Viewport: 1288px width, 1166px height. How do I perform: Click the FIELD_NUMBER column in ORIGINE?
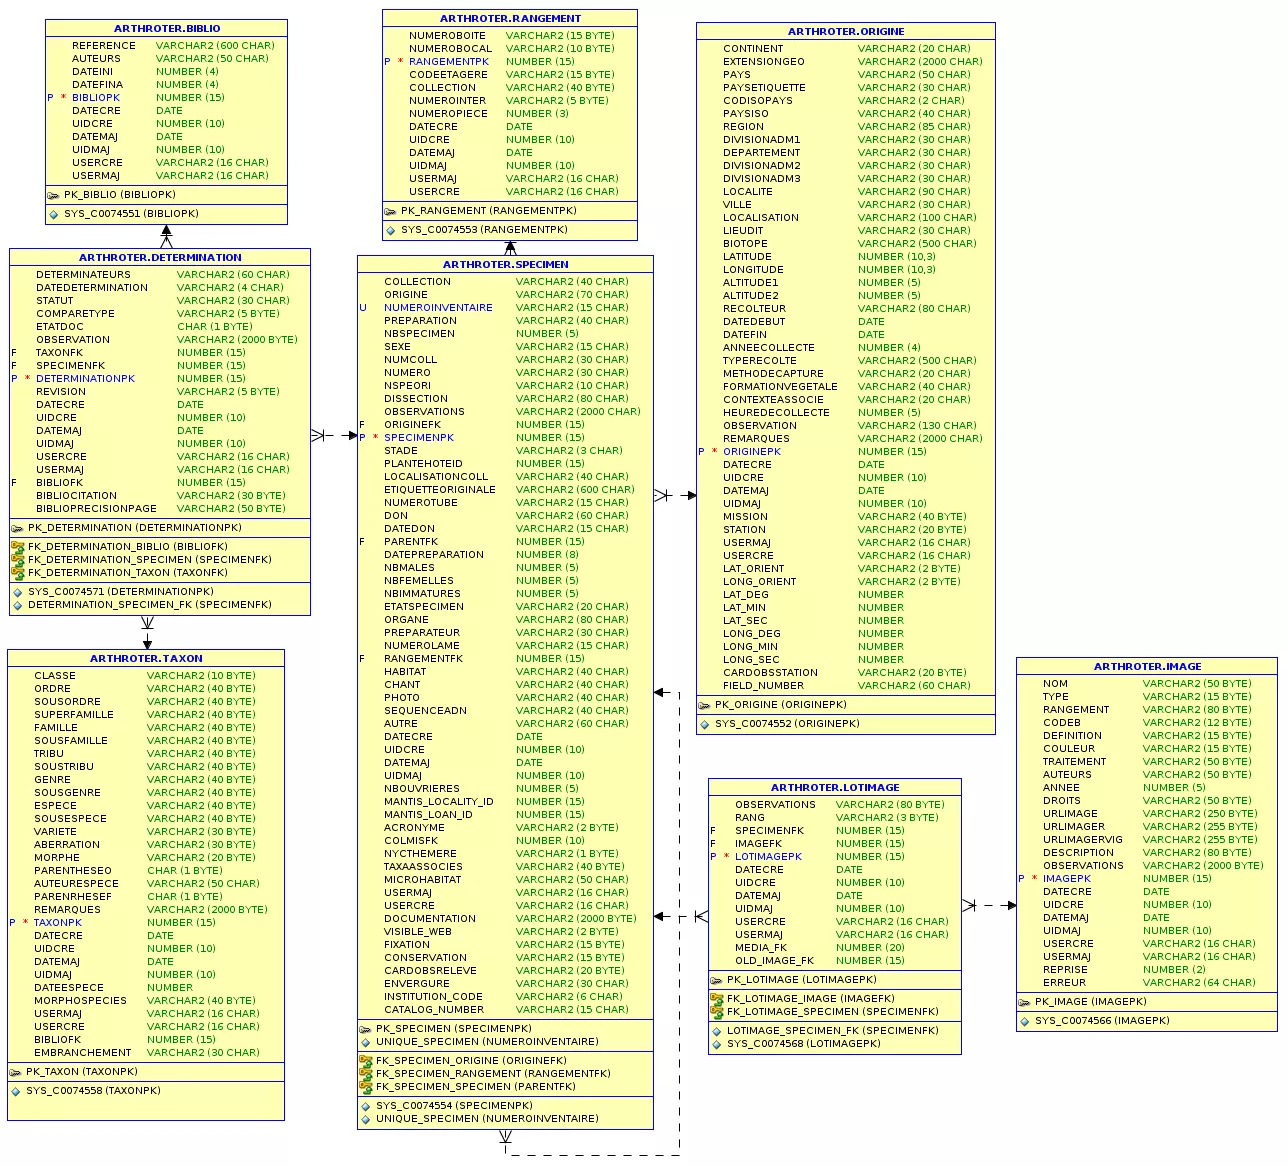coord(763,686)
